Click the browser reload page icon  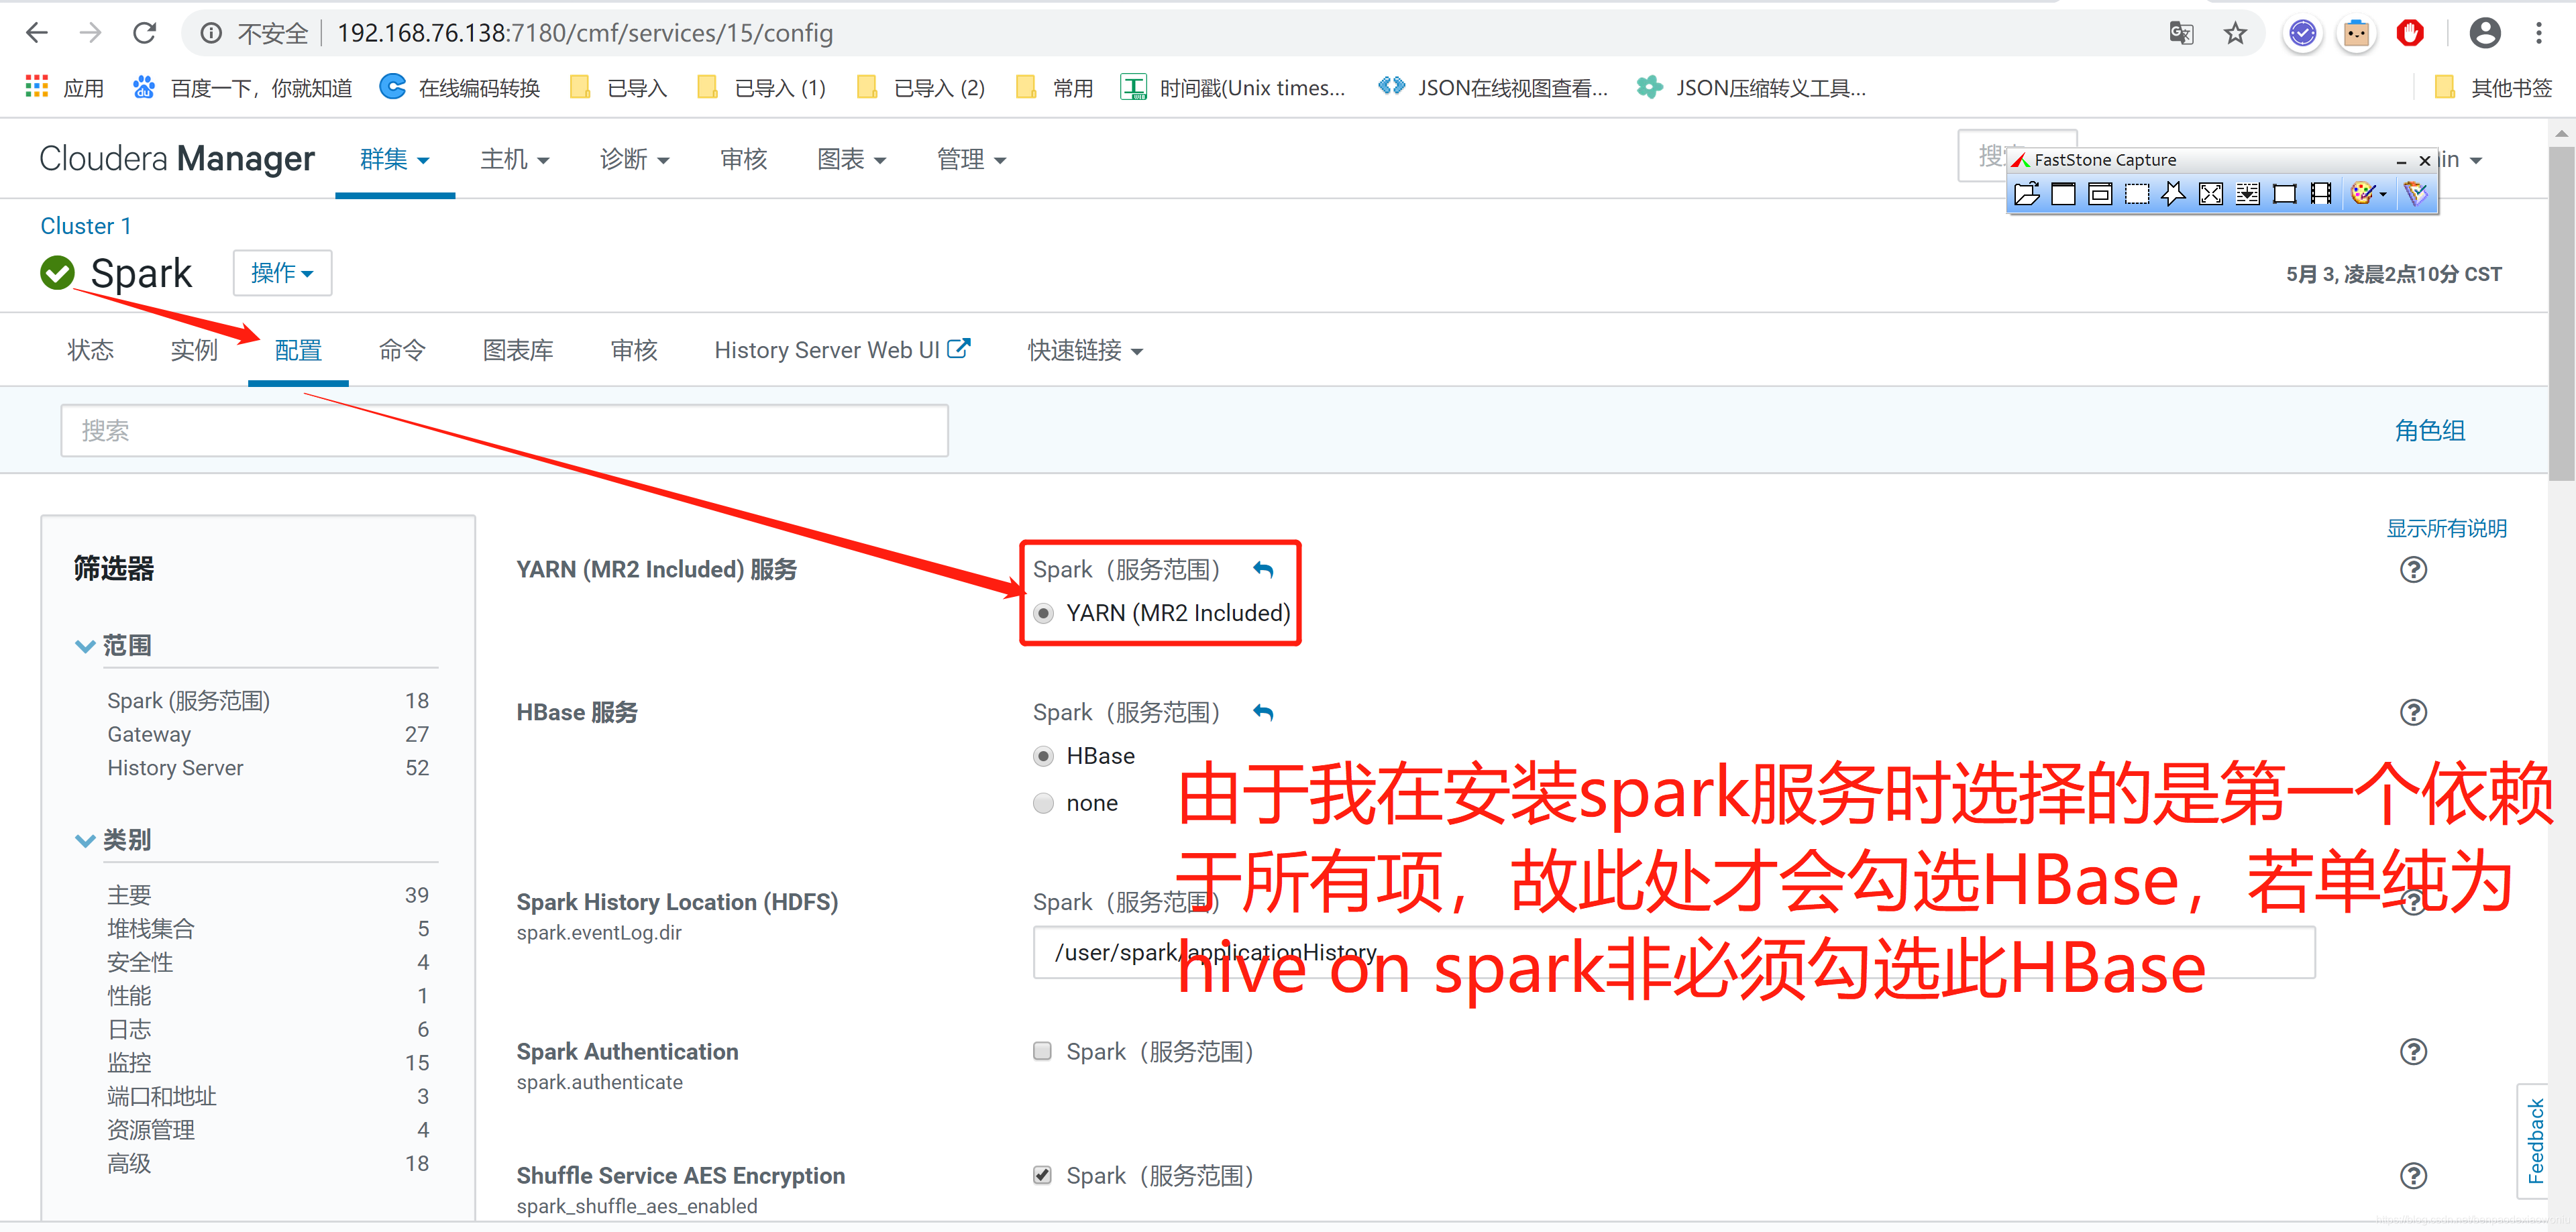(x=145, y=33)
